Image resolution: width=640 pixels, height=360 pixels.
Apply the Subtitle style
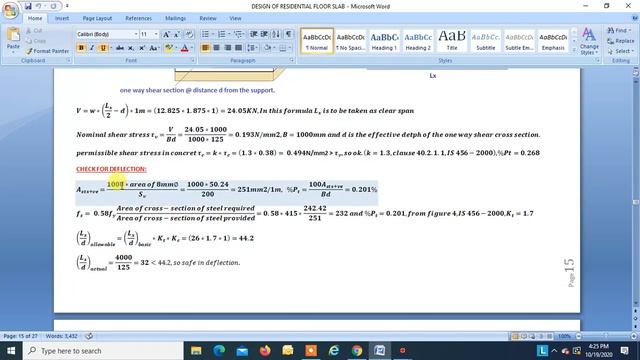tap(486, 41)
